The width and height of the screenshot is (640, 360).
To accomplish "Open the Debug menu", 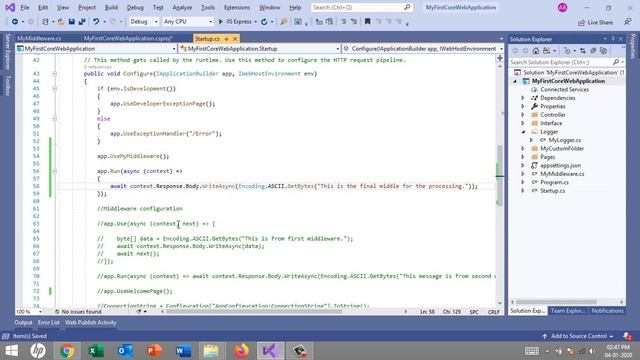I will pos(135,7).
